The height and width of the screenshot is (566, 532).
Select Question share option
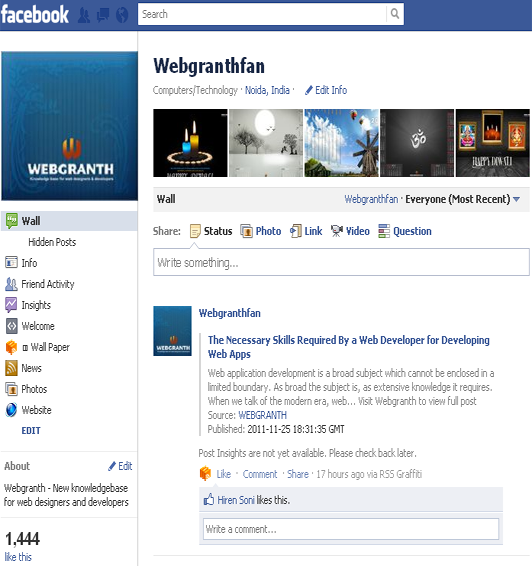[412, 231]
